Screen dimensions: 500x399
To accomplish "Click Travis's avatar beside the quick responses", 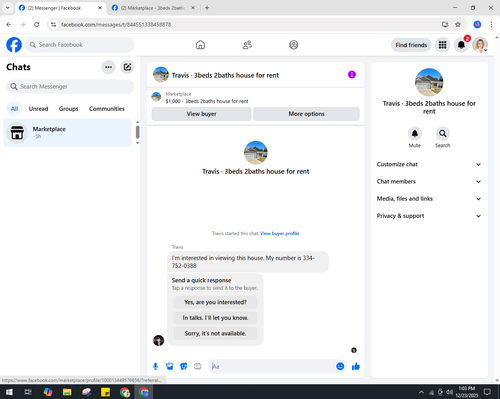I will [158, 340].
